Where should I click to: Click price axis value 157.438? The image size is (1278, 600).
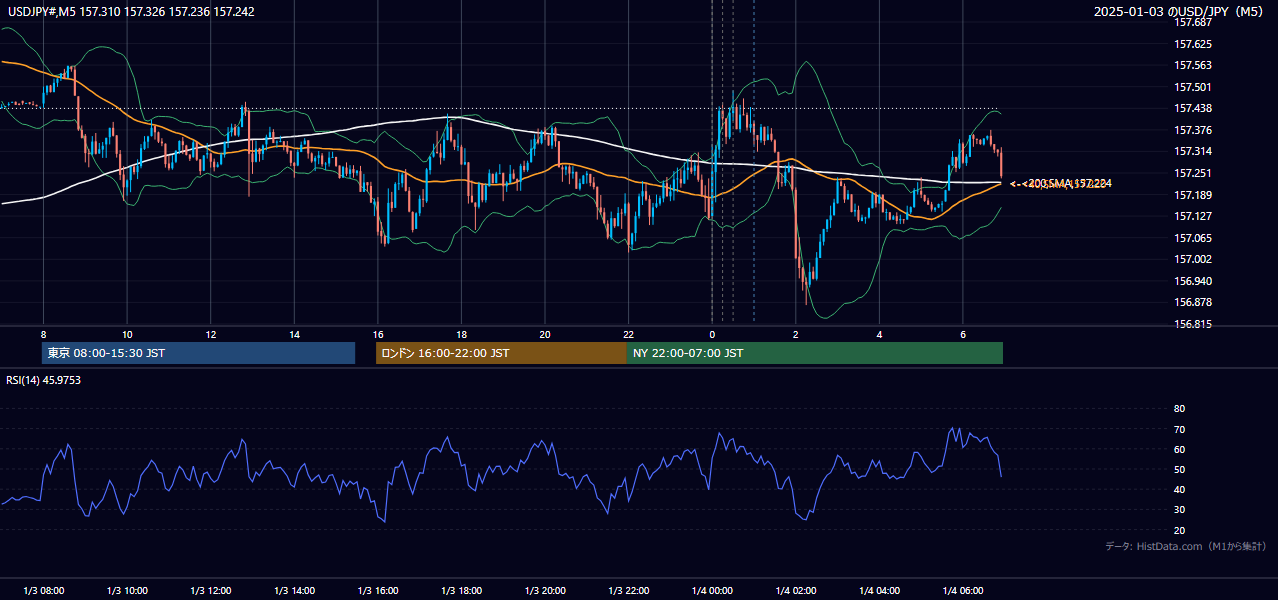coord(1193,108)
